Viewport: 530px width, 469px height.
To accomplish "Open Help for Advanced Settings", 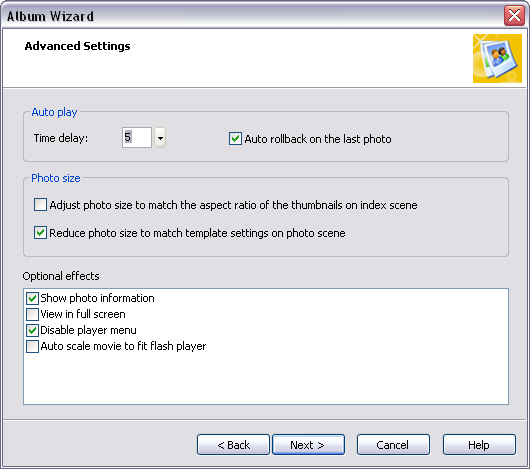I will (x=479, y=445).
